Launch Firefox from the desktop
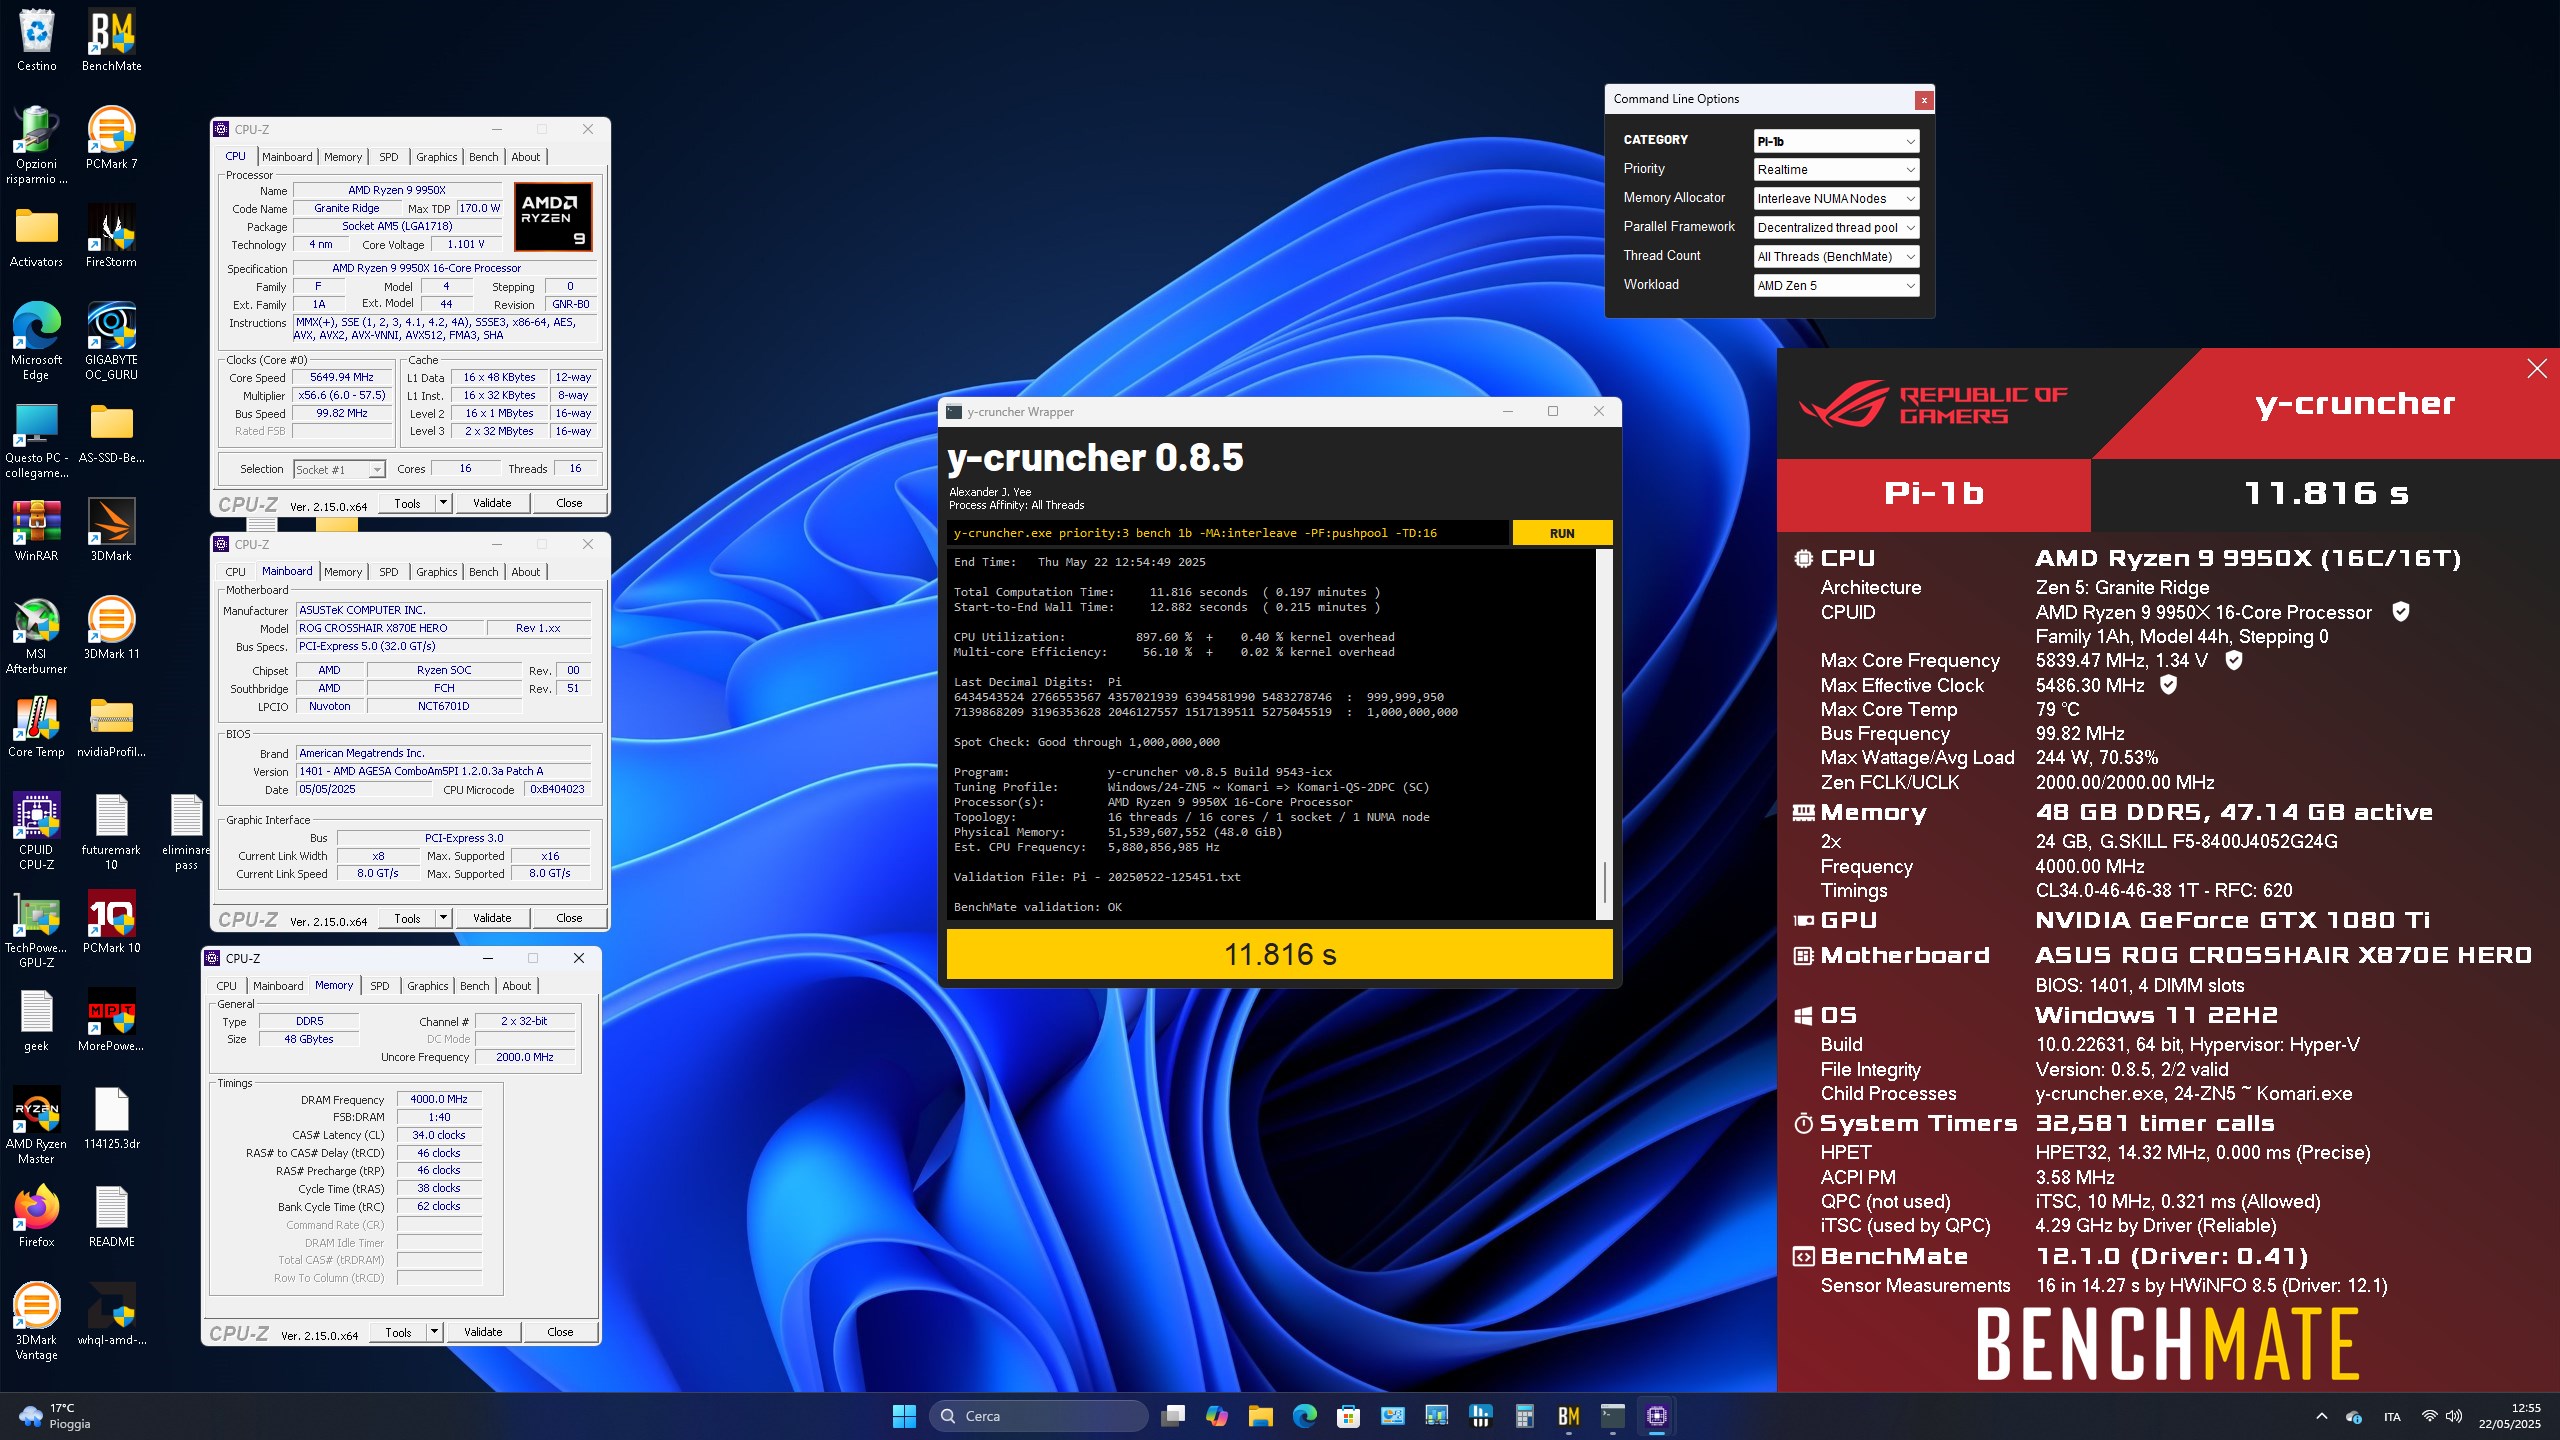The image size is (2560, 1440). pos(36,1216)
